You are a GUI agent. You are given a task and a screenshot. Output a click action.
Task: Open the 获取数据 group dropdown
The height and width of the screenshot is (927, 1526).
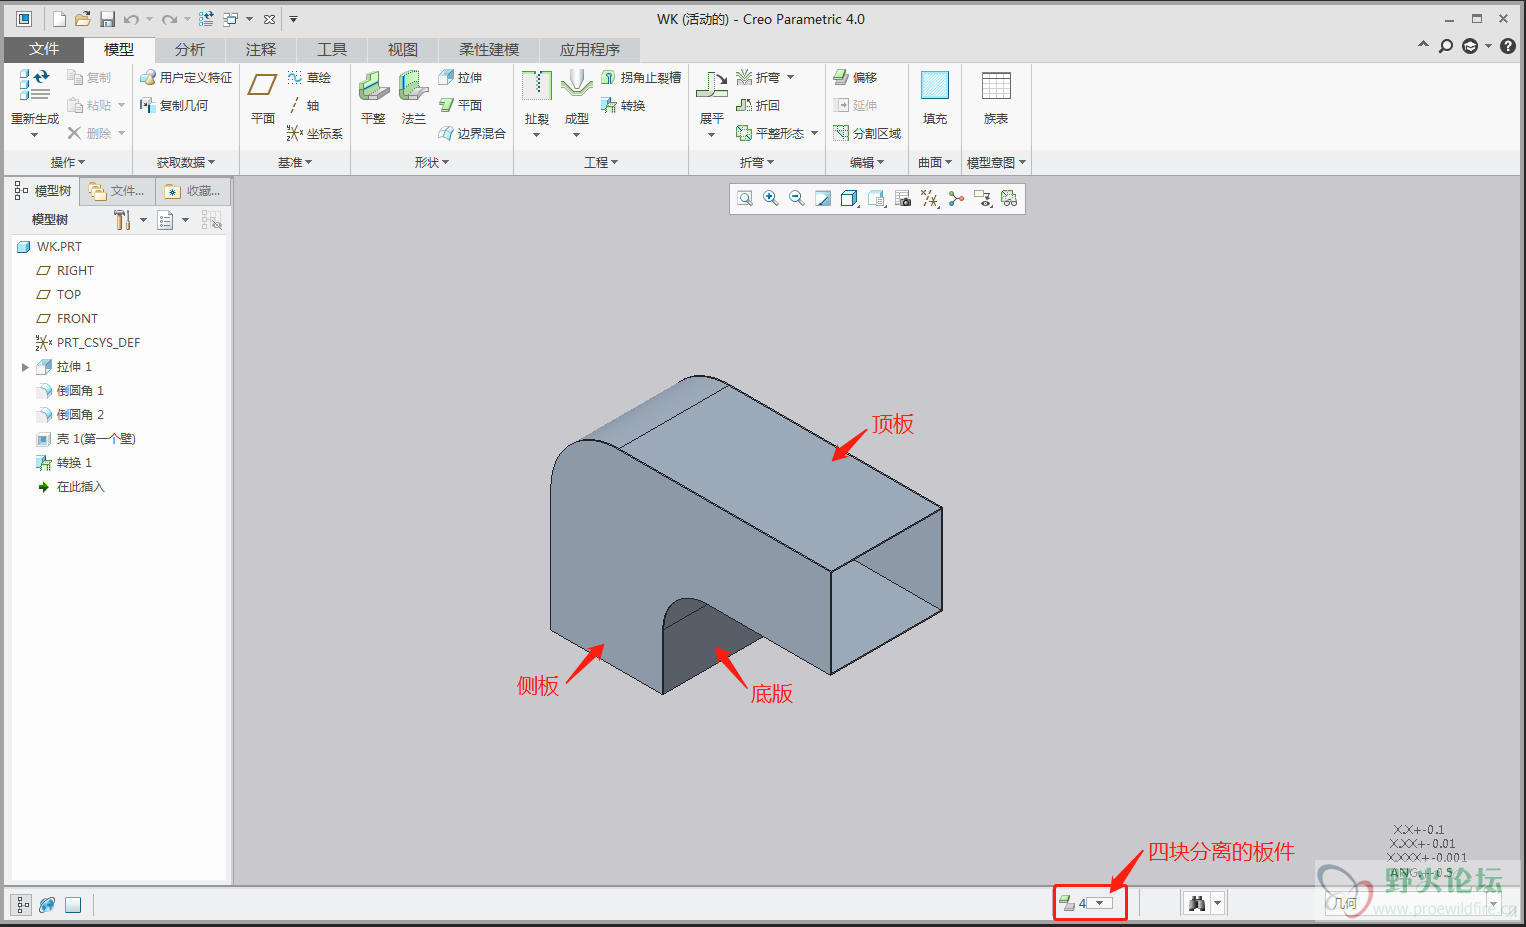click(186, 162)
